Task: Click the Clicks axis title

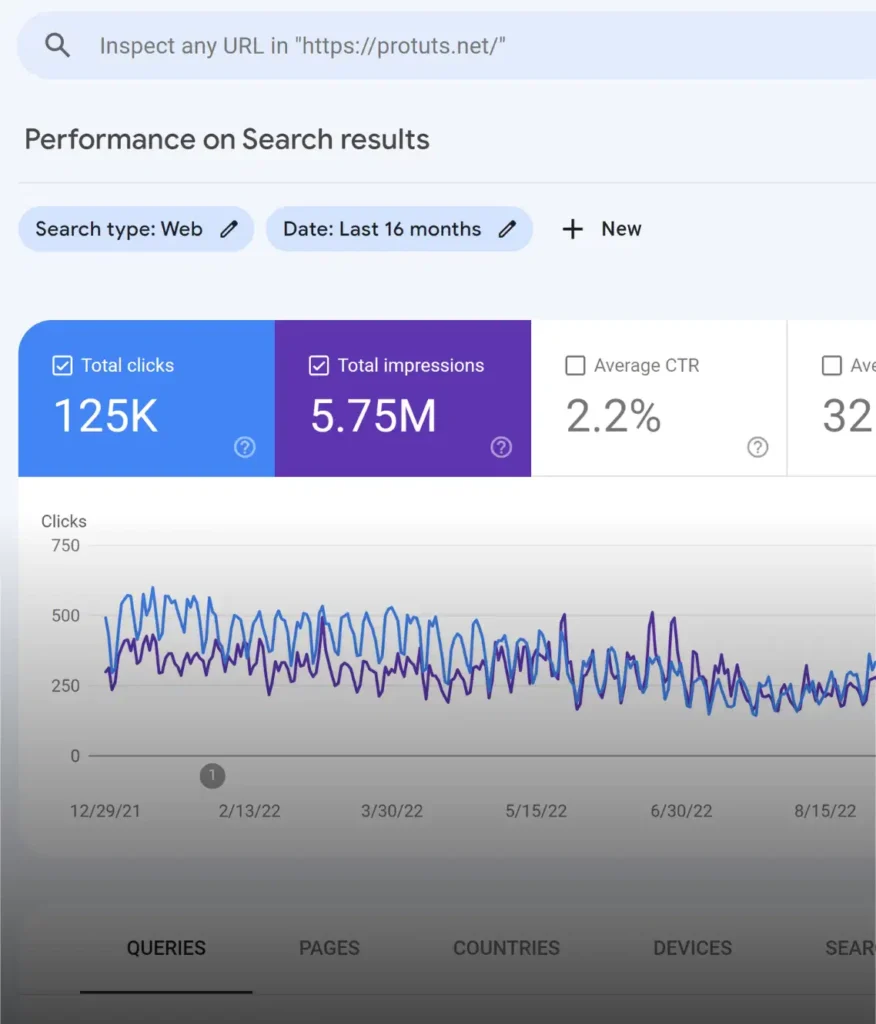Action: click(63, 521)
